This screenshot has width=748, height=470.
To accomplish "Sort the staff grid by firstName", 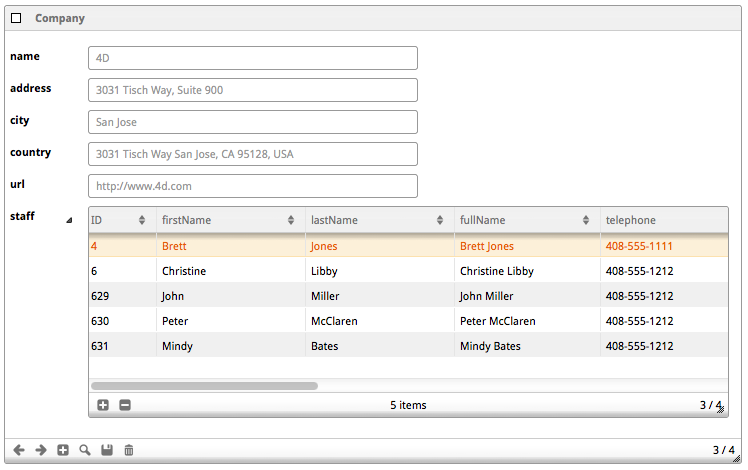I will coord(230,220).
